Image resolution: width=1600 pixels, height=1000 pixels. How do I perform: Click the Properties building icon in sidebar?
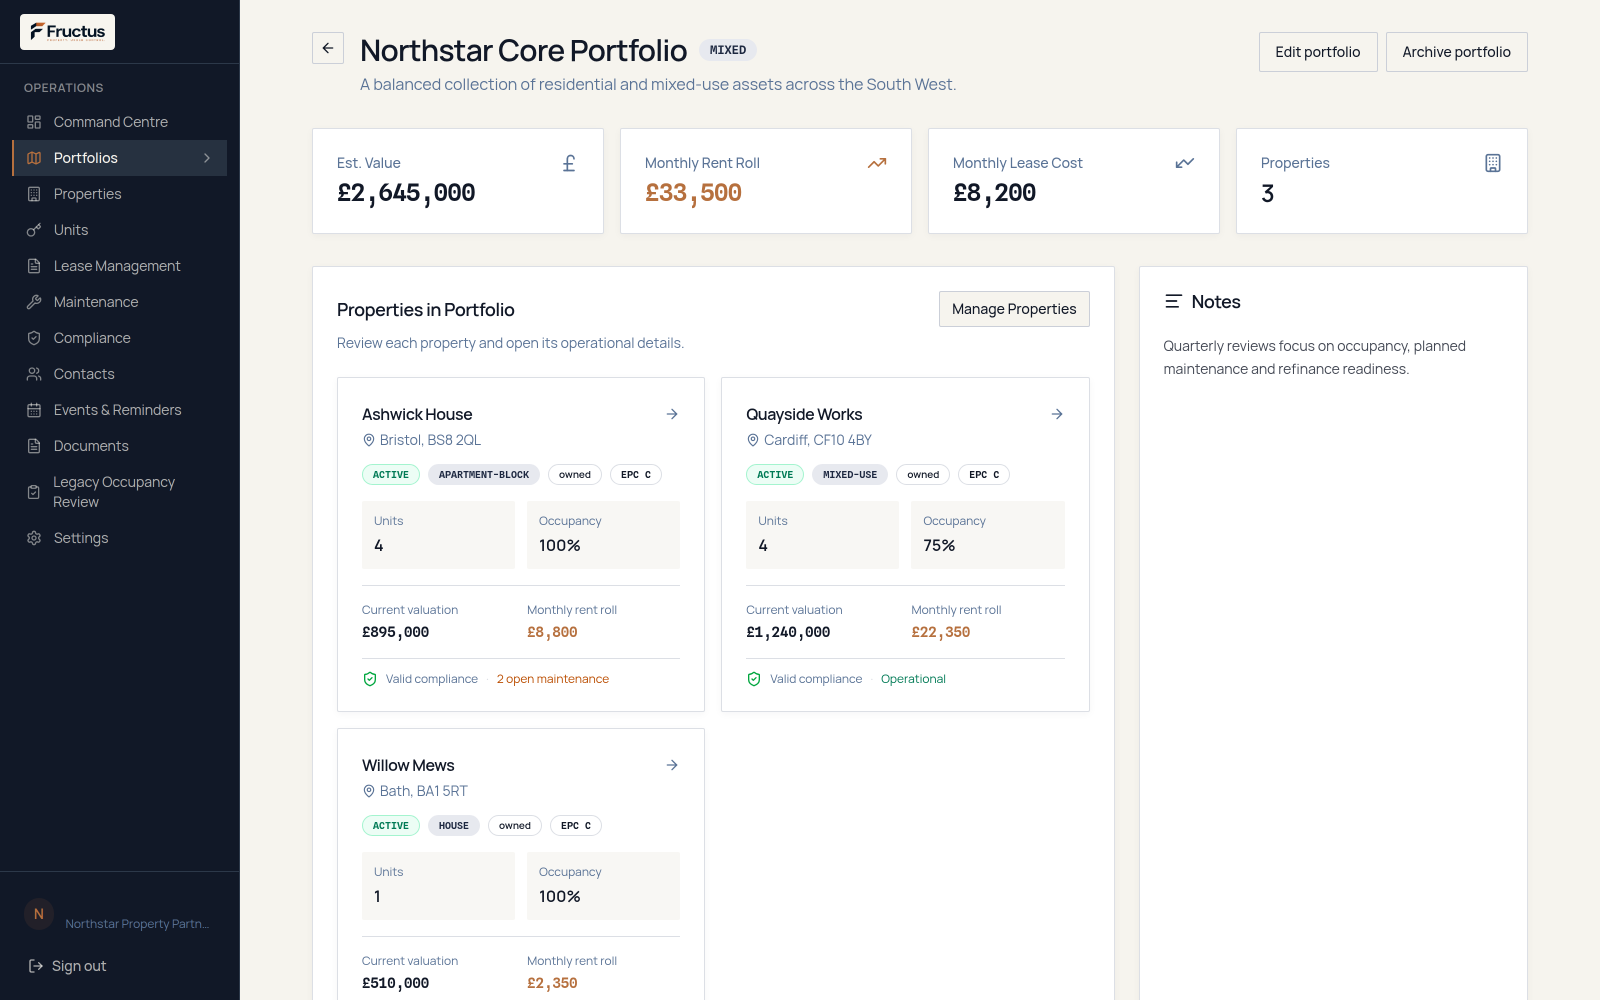pyautogui.click(x=34, y=194)
